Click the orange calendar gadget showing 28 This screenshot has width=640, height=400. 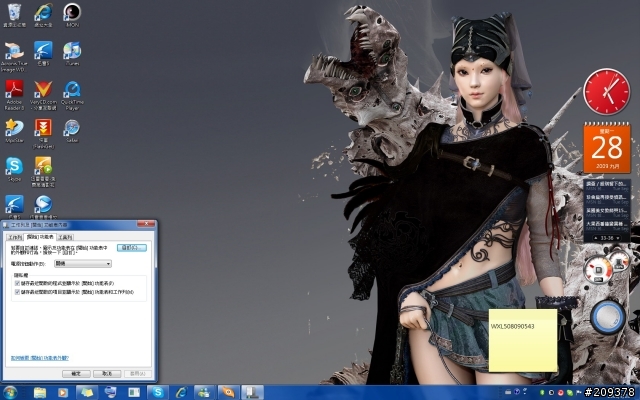[x=607, y=147]
